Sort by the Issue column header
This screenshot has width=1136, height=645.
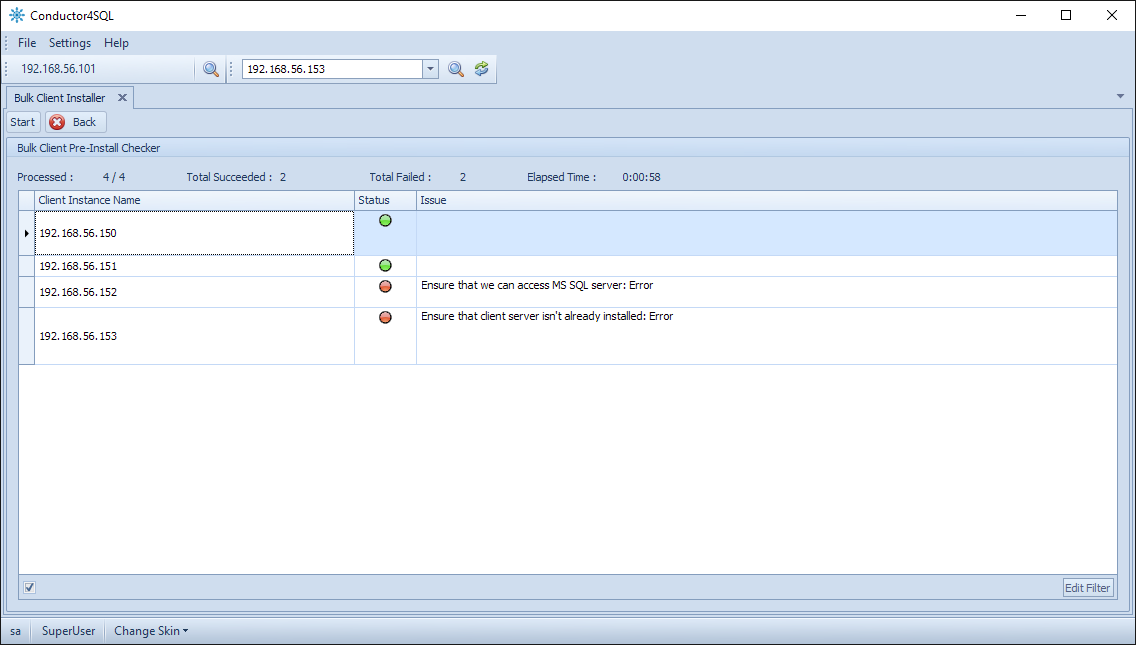click(x=767, y=200)
